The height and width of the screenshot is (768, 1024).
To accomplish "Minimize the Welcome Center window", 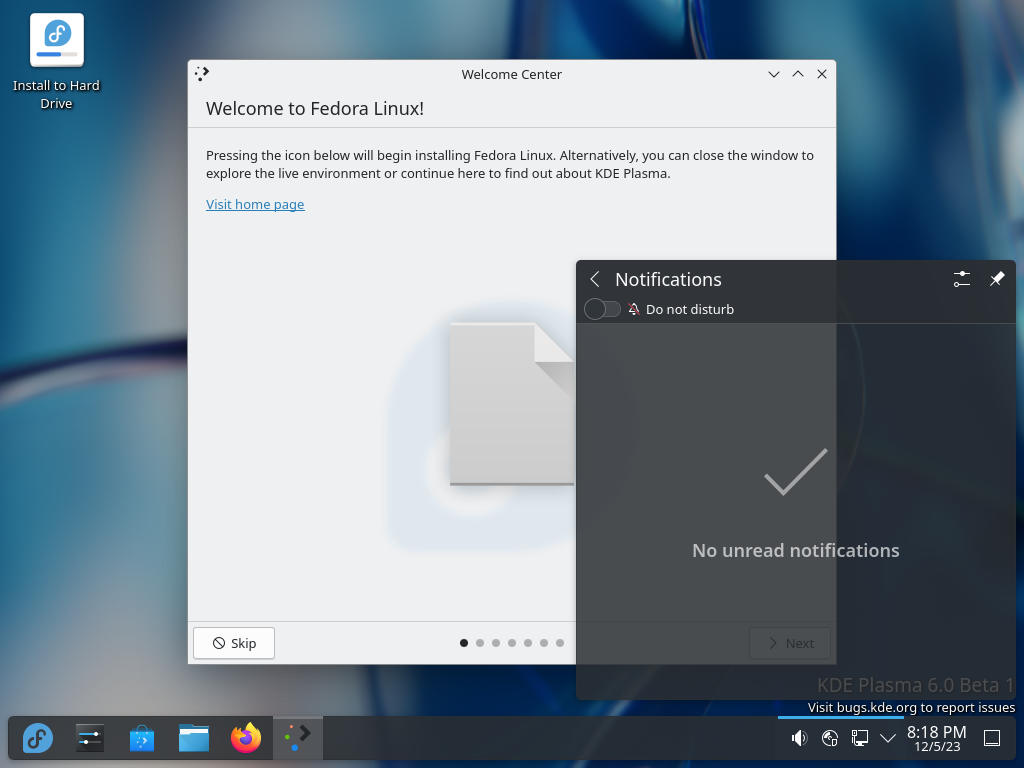I will [774, 74].
